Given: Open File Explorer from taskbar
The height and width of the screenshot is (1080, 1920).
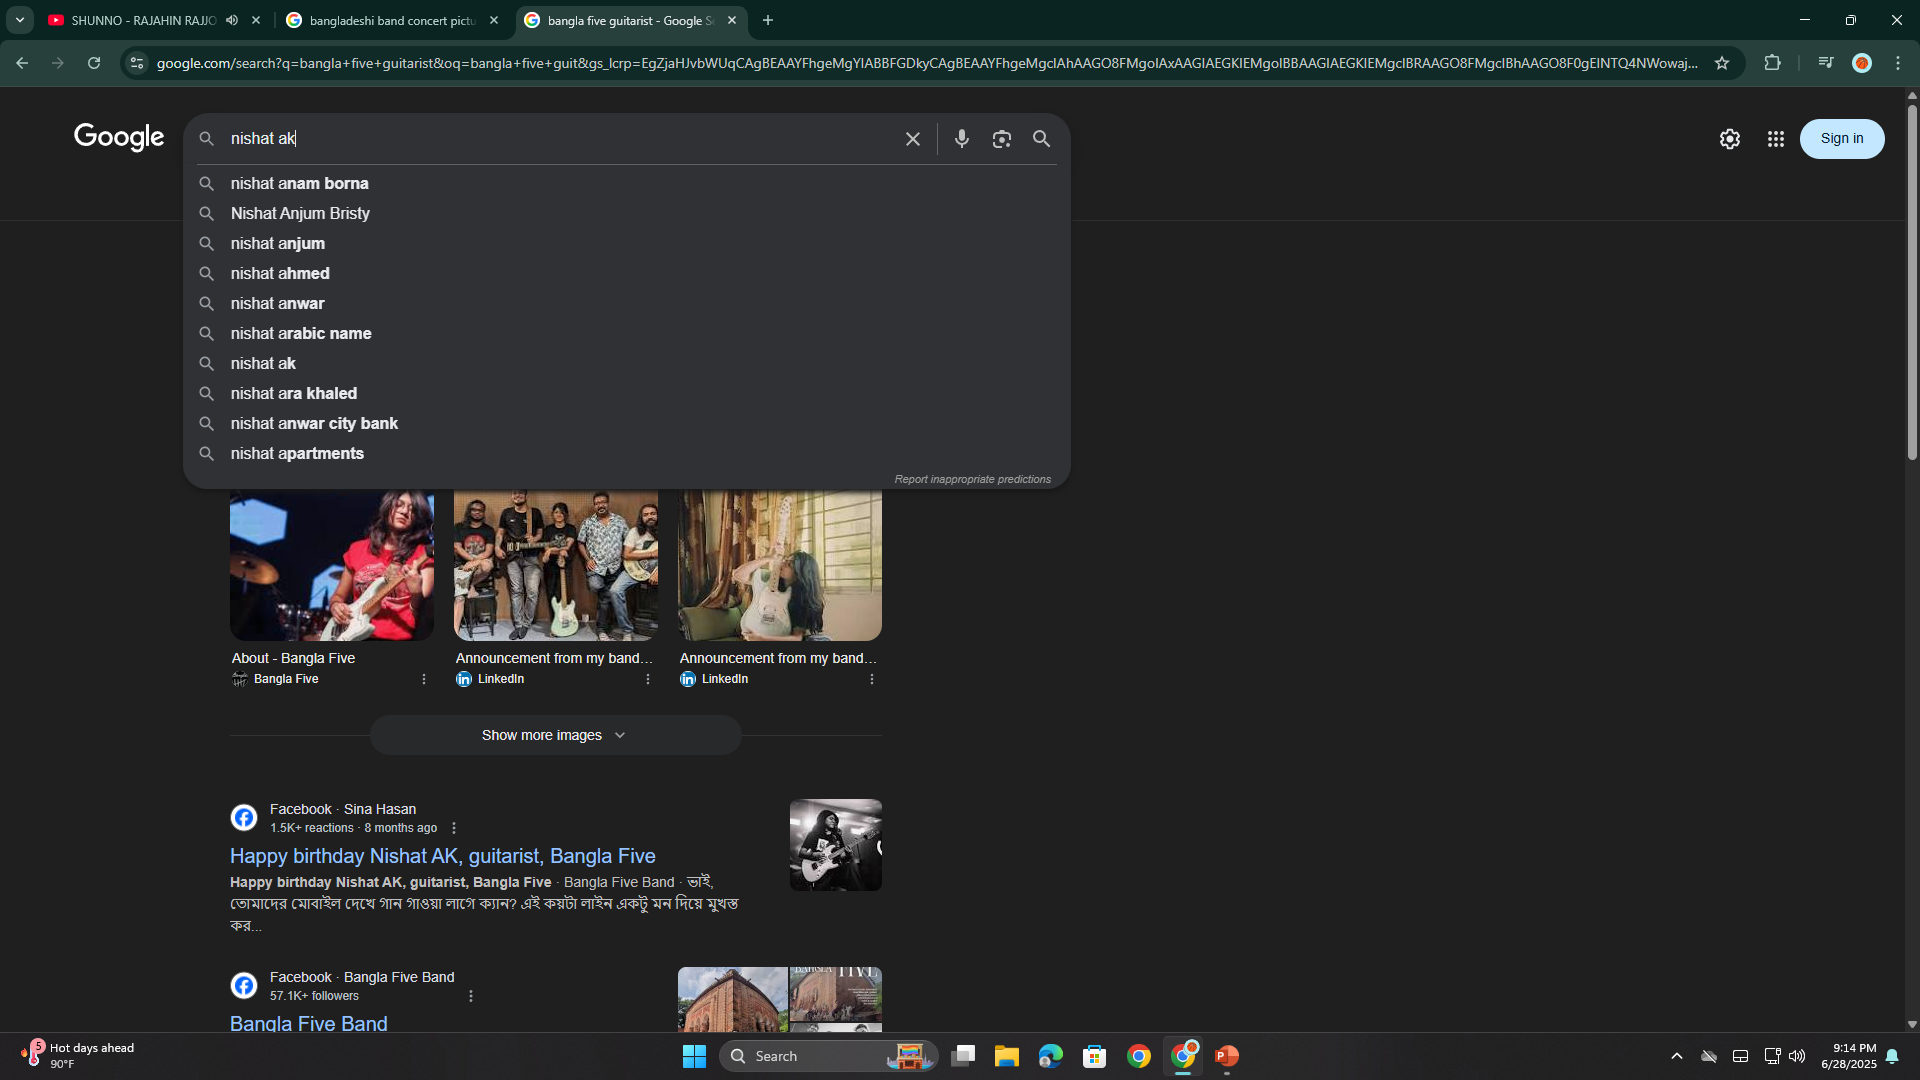Looking at the screenshot, I should (1007, 1056).
